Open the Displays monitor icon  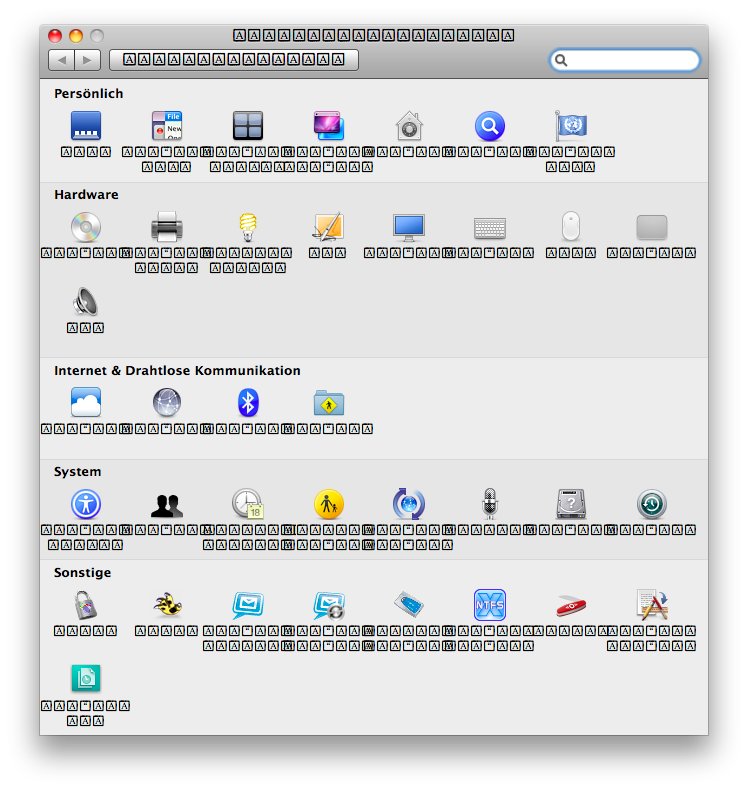409,227
